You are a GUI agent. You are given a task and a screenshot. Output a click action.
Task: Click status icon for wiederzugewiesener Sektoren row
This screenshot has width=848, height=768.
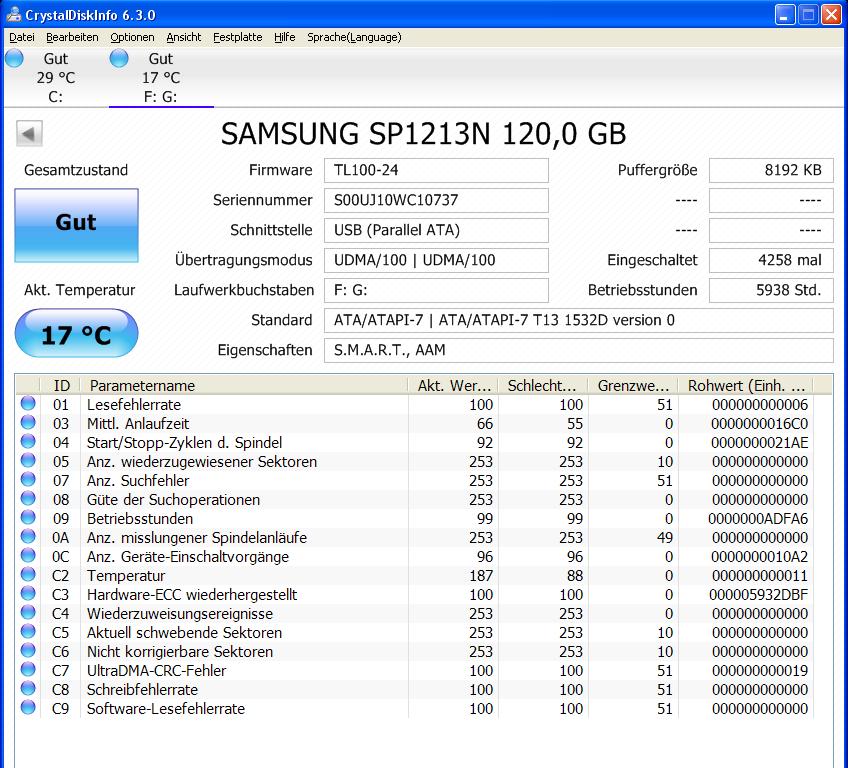(x=28, y=460)
